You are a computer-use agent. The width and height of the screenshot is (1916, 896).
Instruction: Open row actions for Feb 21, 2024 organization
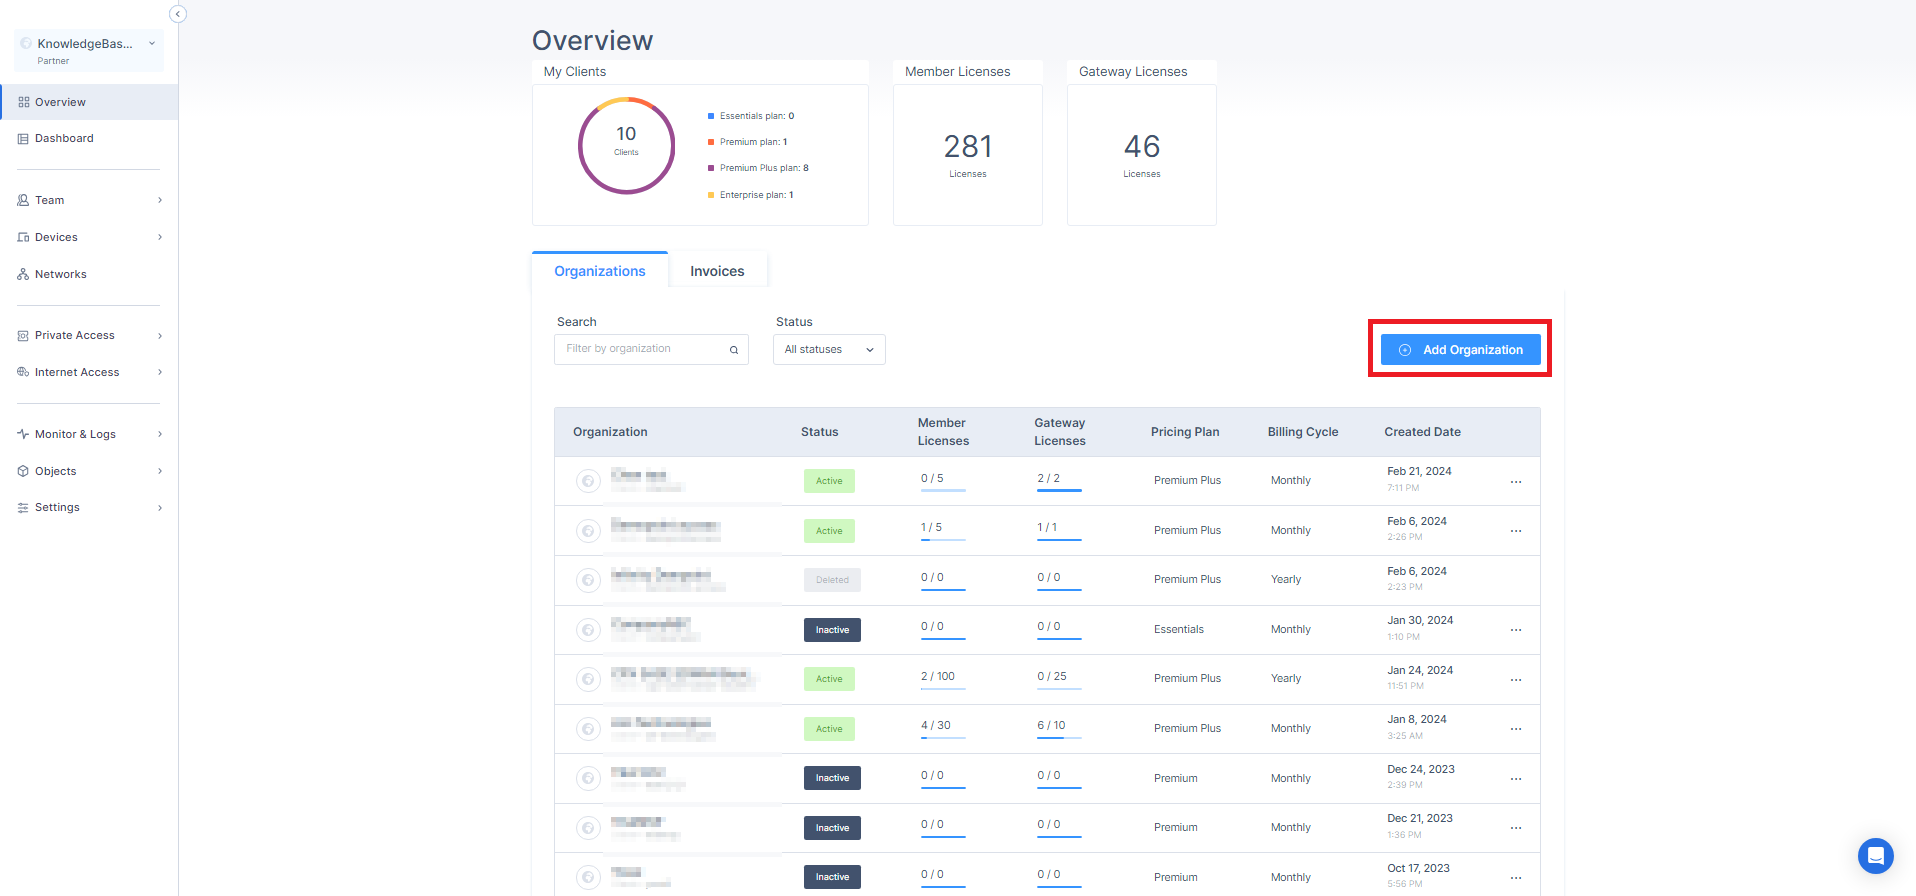(x=1516, y=482)
